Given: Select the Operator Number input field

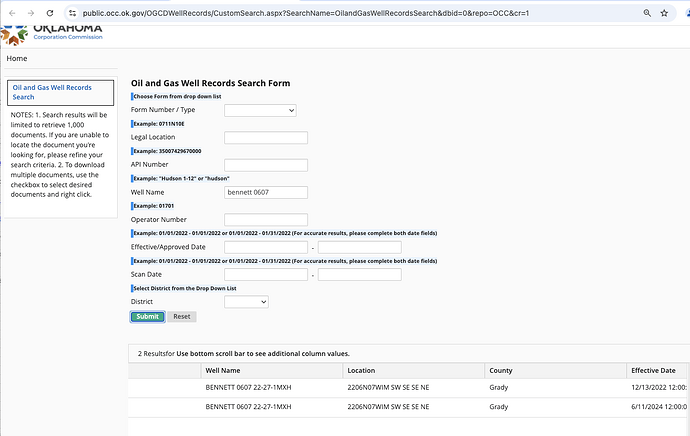Looking at the screenshot, I should click(x=265, y=219).
